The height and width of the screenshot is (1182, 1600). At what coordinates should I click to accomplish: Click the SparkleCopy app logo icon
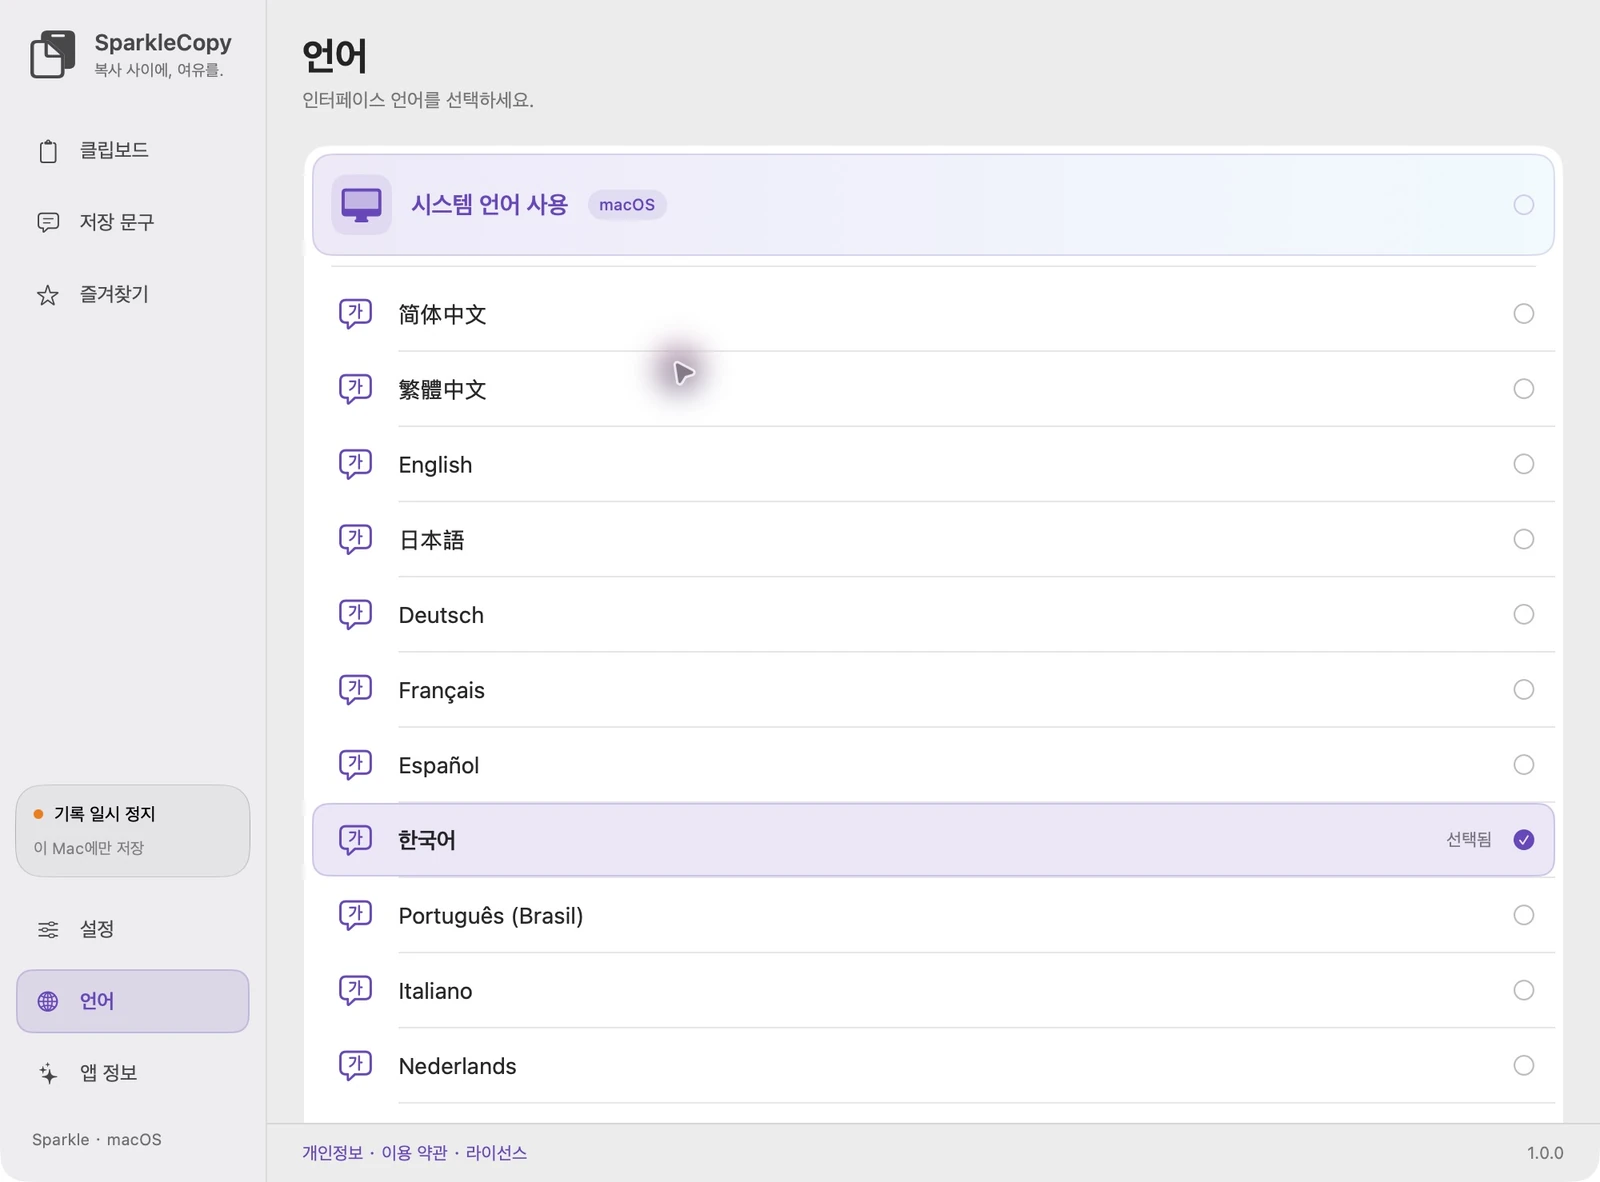(53, 54)
